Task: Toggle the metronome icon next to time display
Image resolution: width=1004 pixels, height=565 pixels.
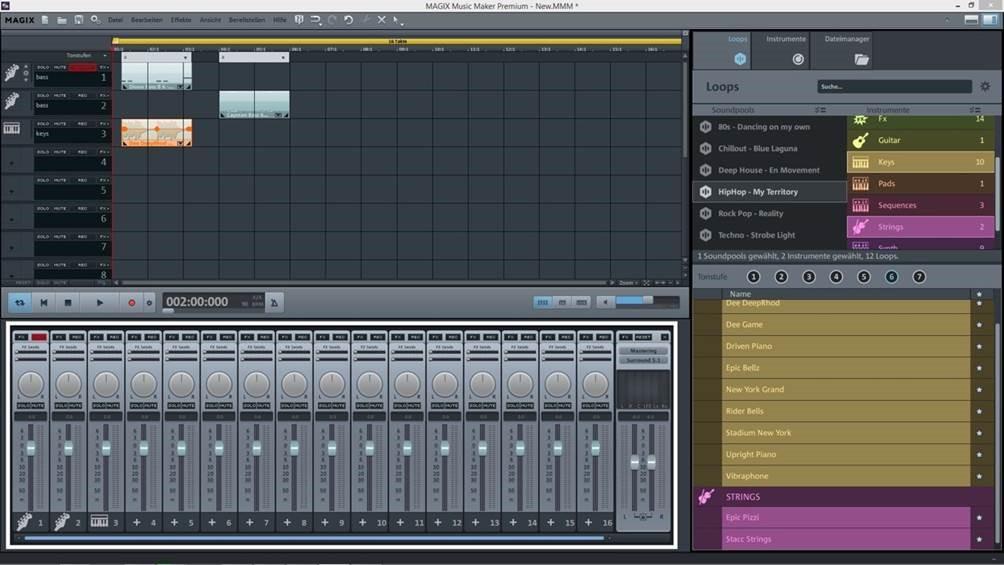Action: [x=275, y=302]
